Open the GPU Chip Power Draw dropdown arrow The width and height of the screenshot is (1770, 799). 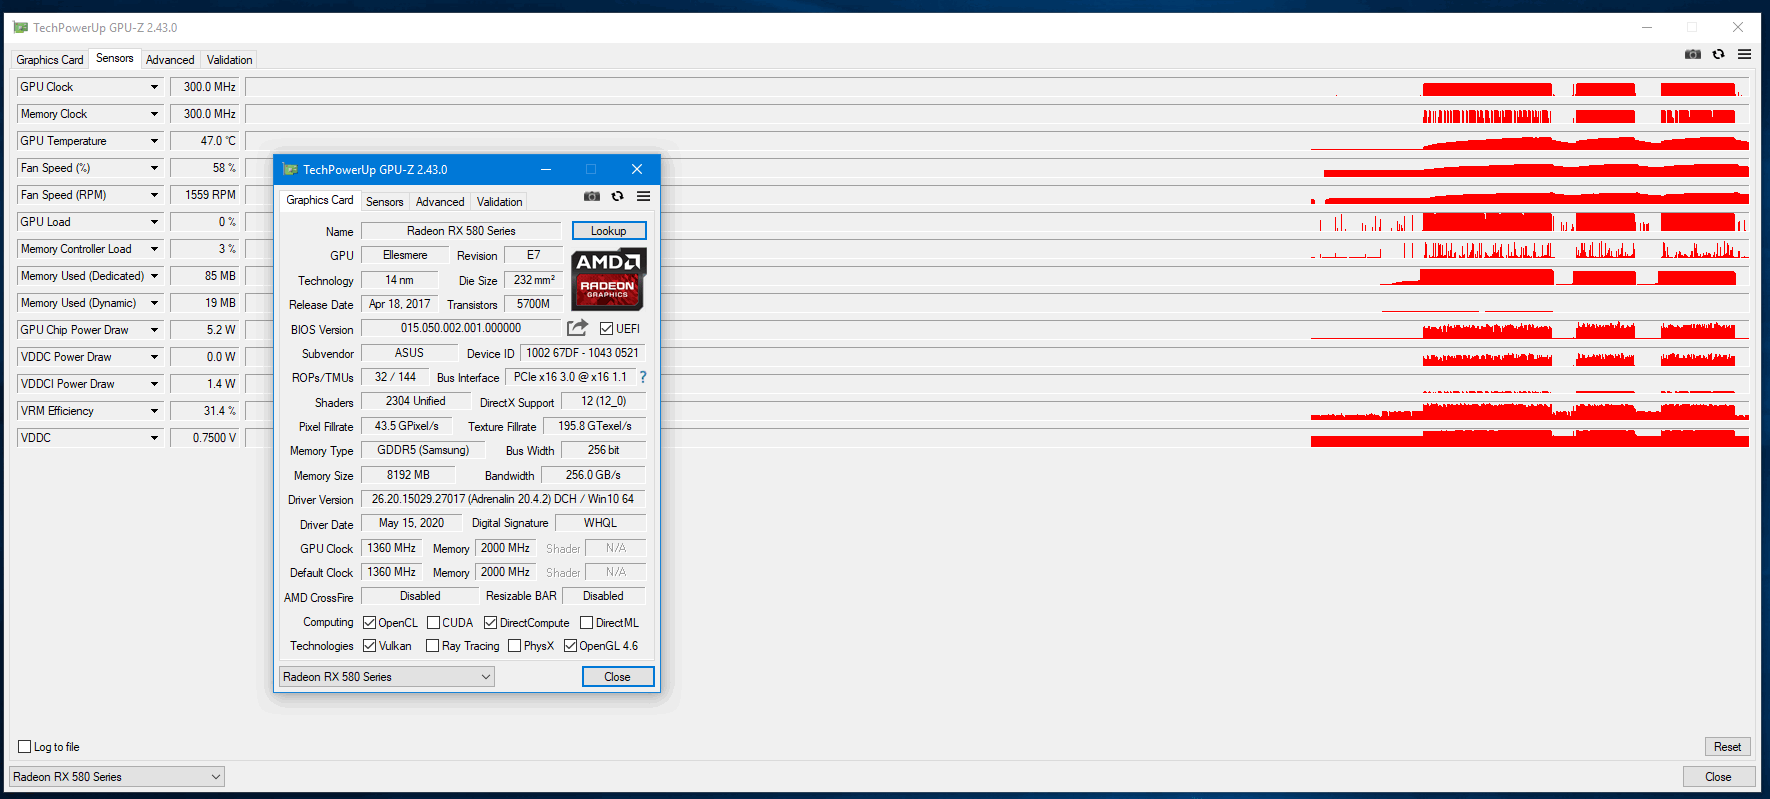click(154, 330)
